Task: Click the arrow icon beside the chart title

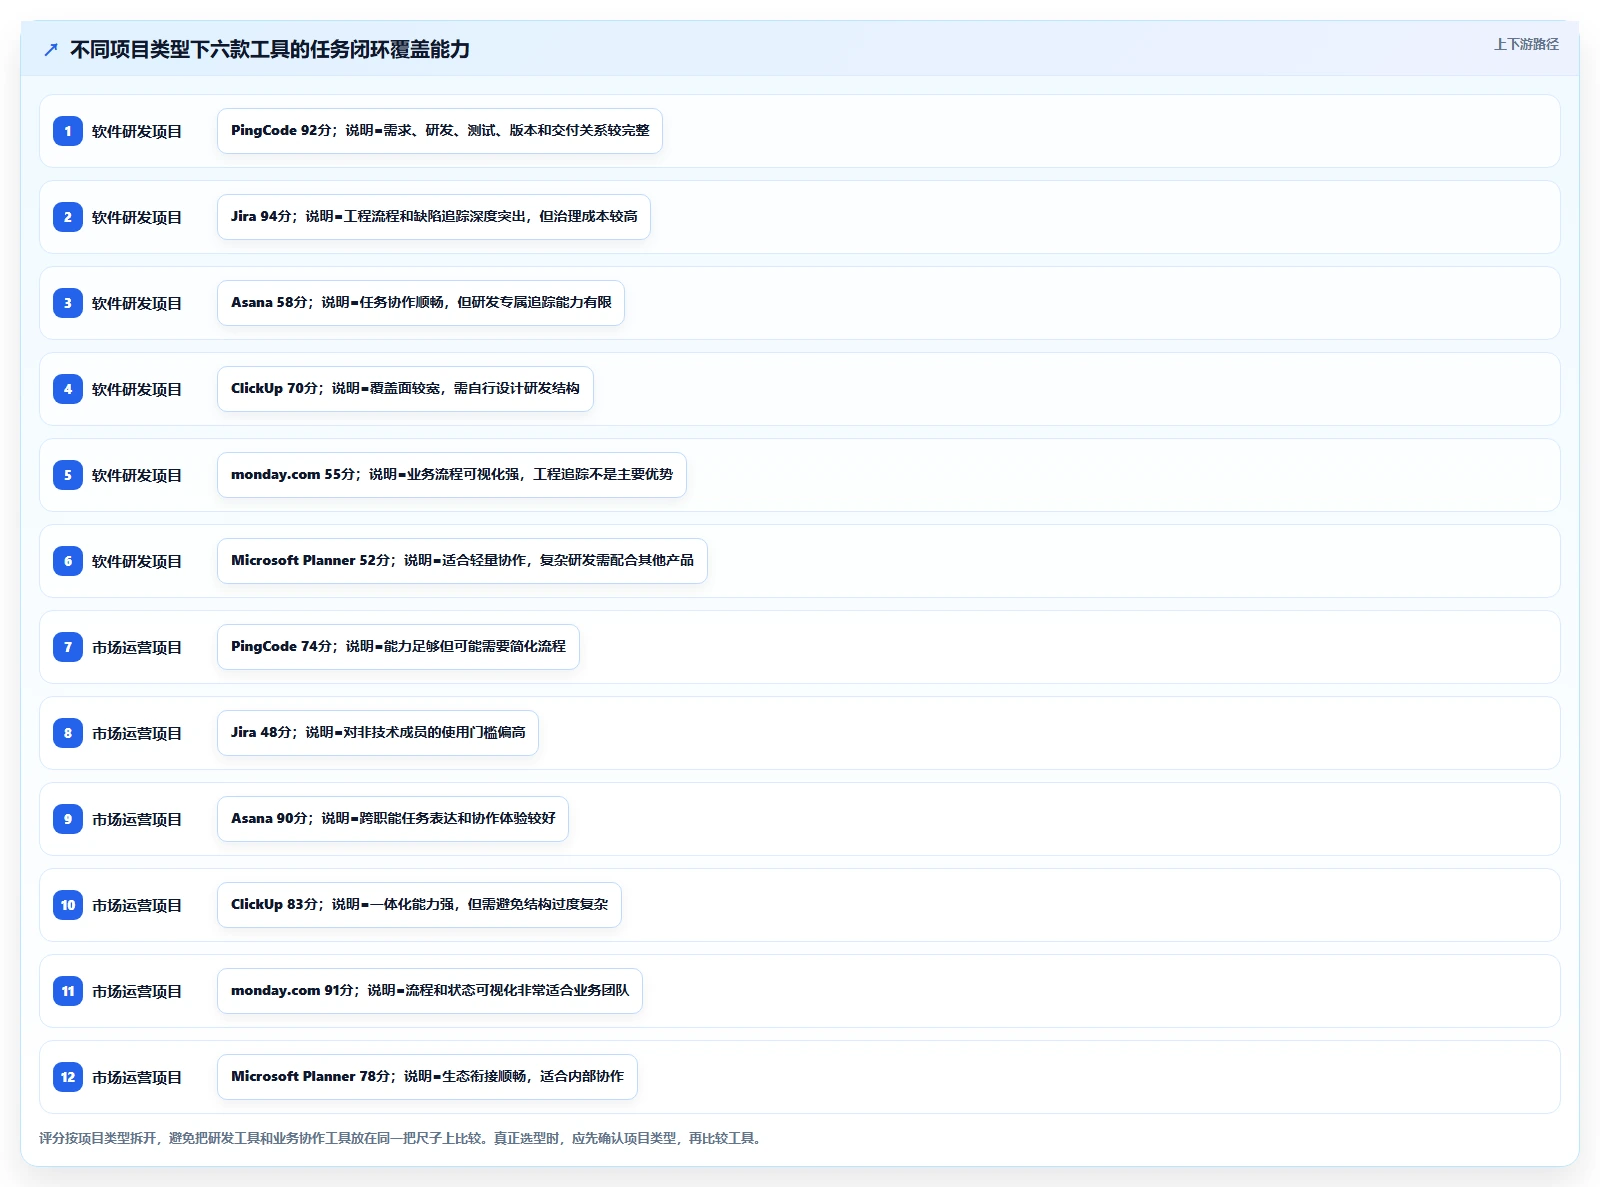Action: tap(51, 49)
